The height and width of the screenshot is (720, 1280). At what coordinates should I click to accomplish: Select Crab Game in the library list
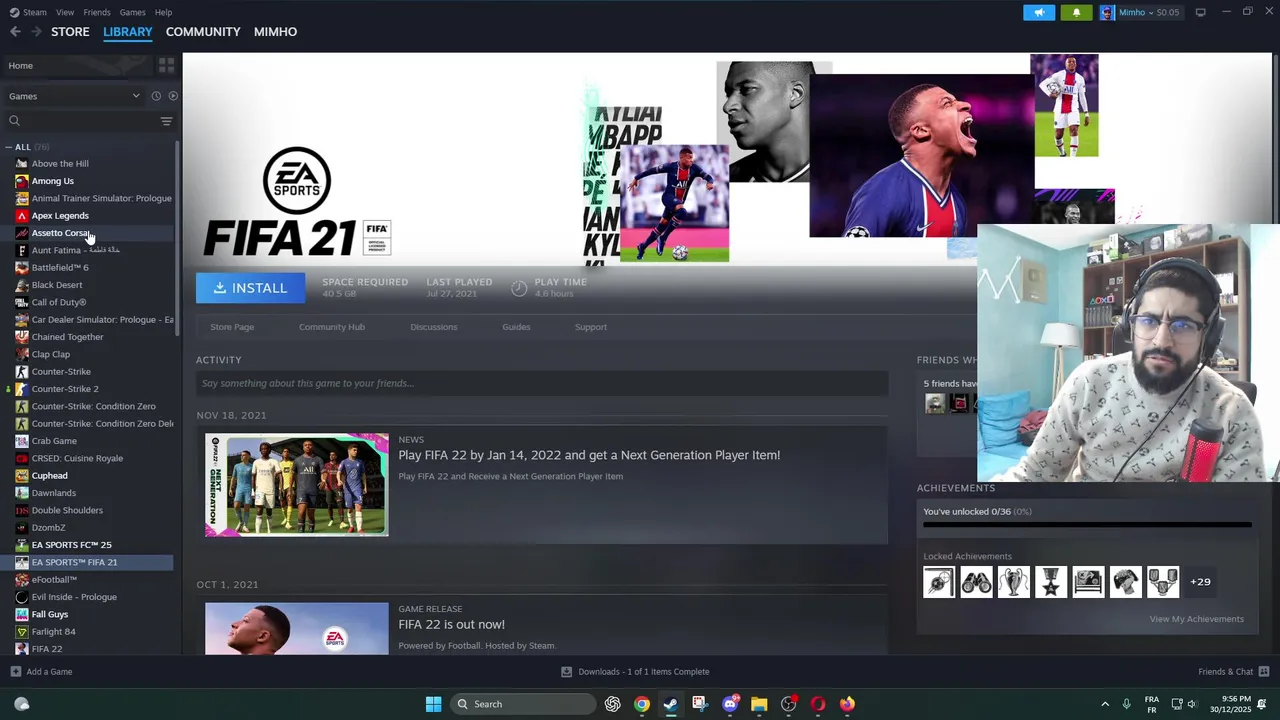click(54, 441)
